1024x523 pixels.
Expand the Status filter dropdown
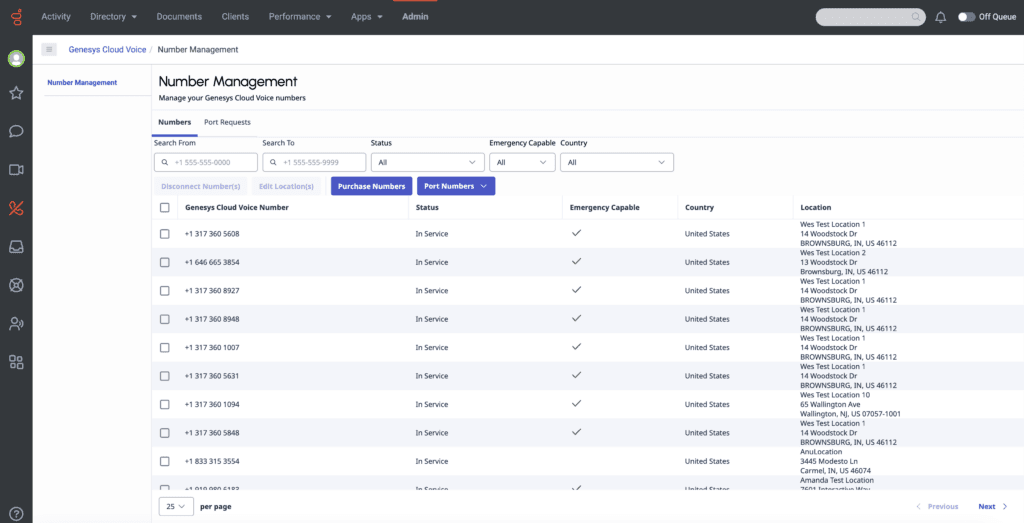click(x=427, y=162)
